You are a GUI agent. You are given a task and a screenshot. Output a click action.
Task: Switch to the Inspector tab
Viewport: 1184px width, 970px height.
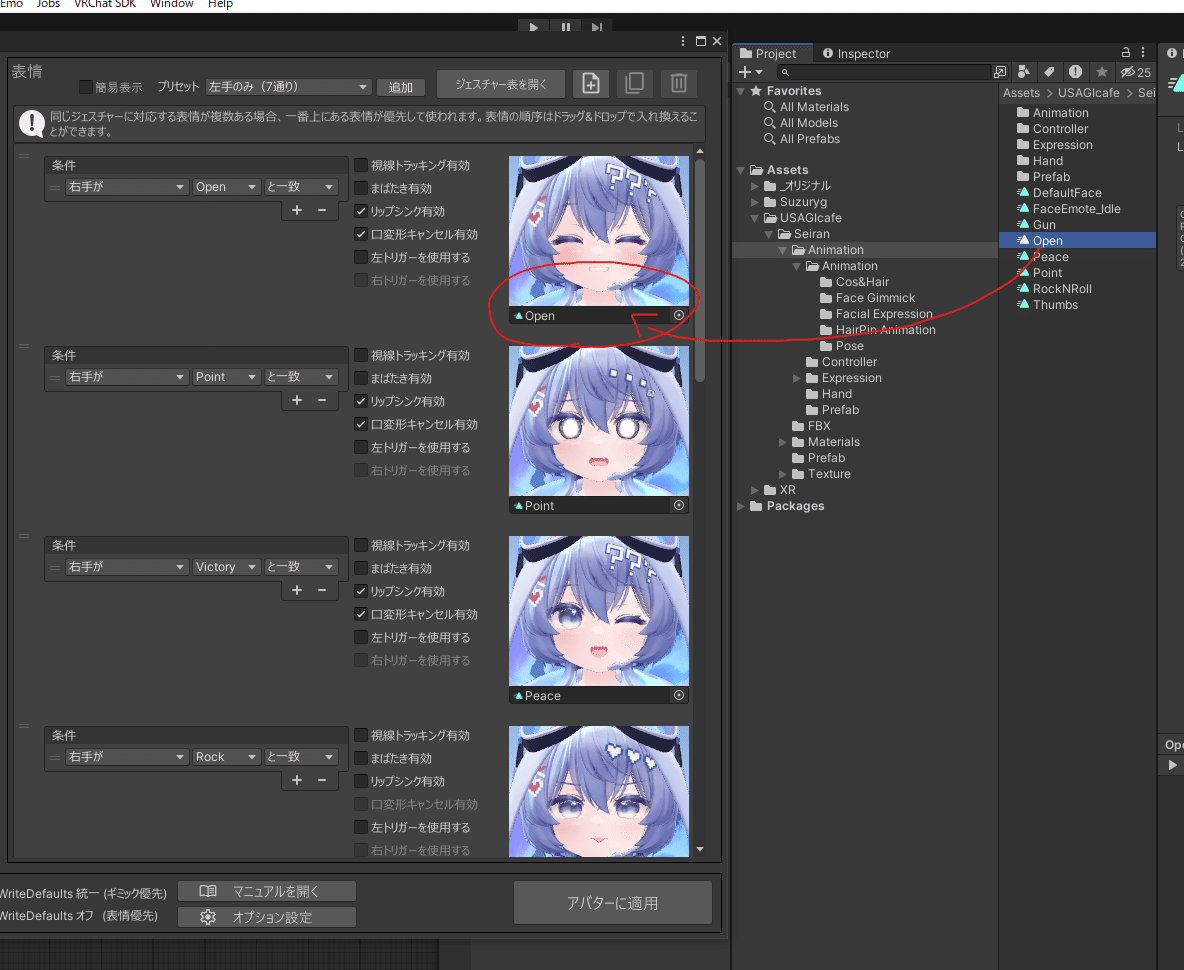(856, 54)
